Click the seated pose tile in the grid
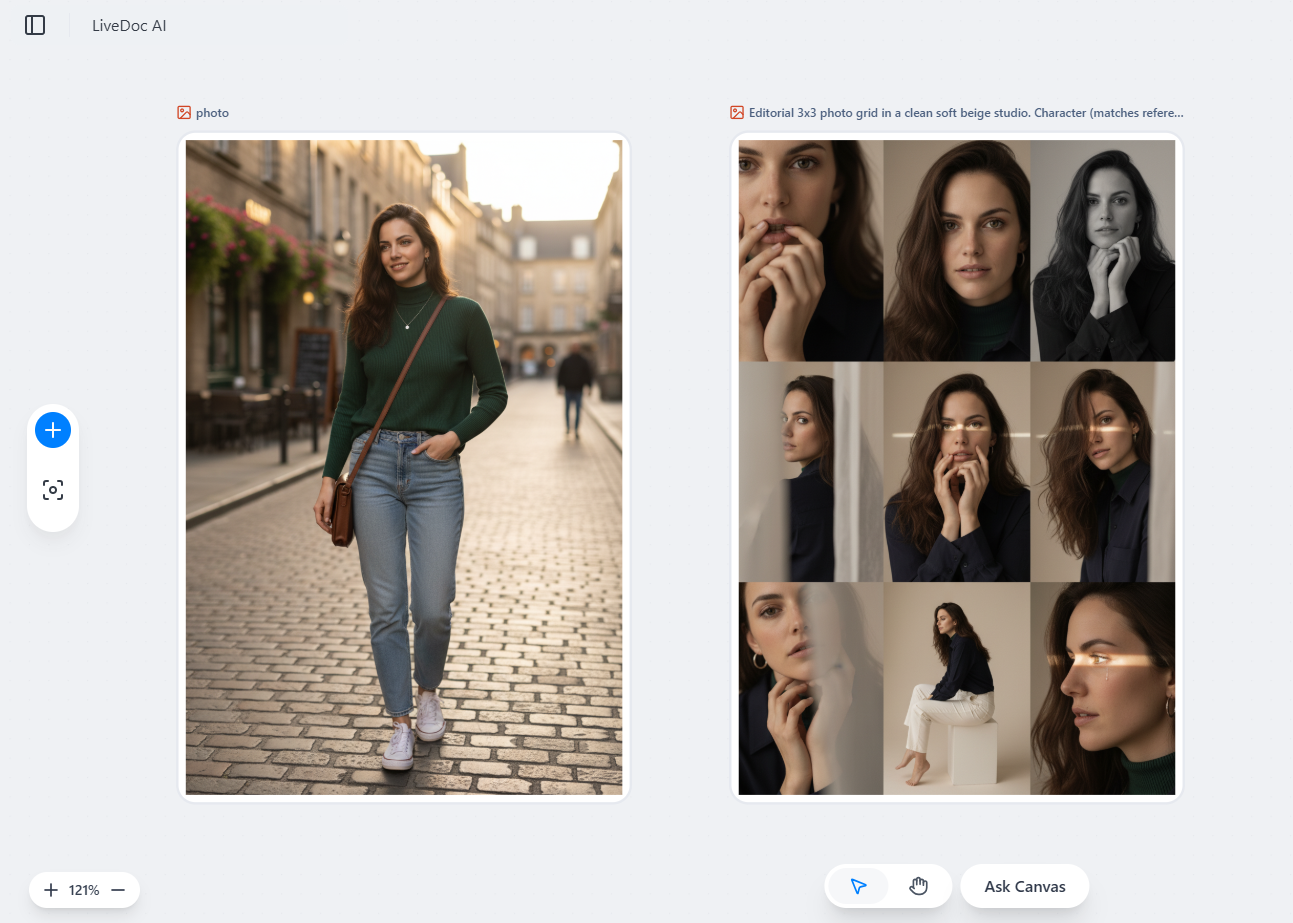The width and height of the screenshot is (1293, 923). click(957, 688)
